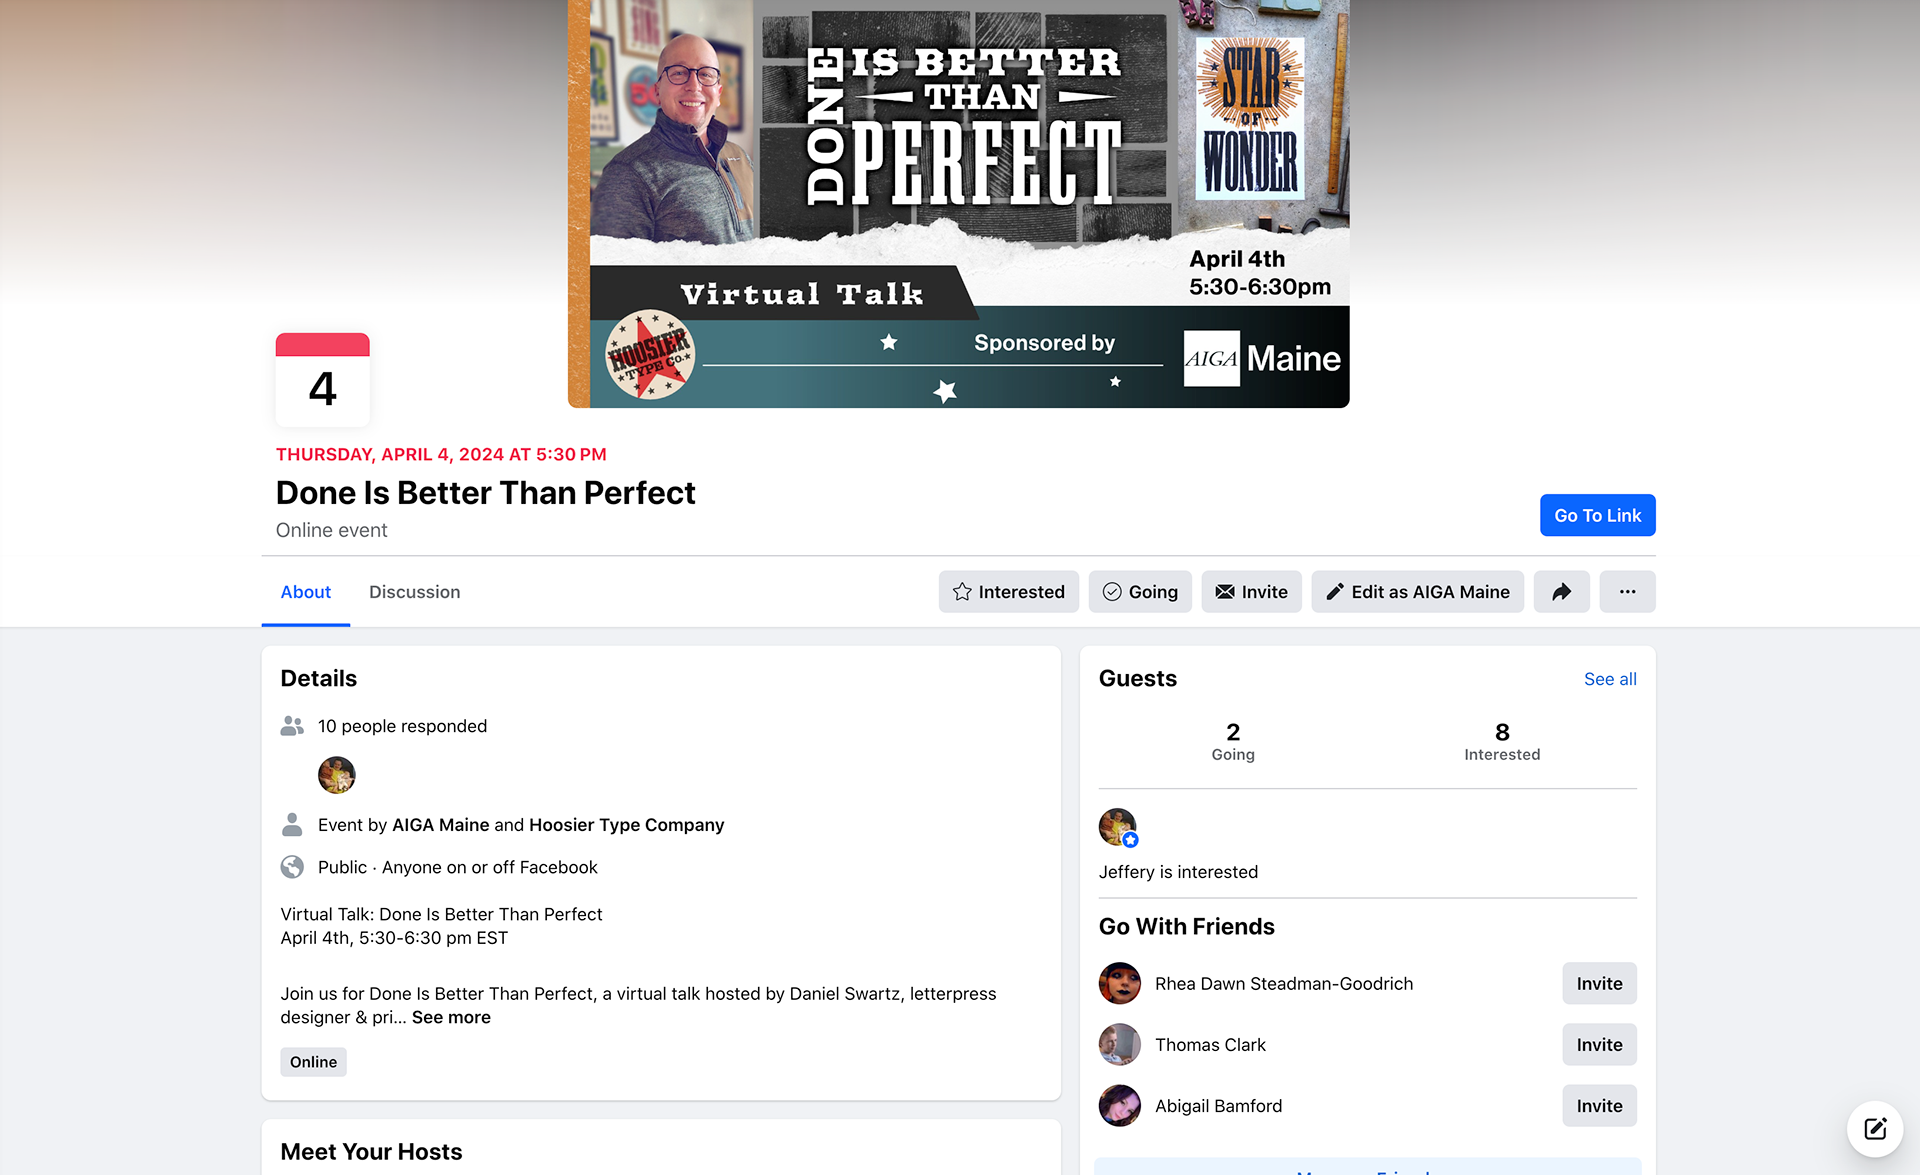This screenshot has width=1920, height=1175.
Task: Switch to the About tab
Action: (306, 592)
